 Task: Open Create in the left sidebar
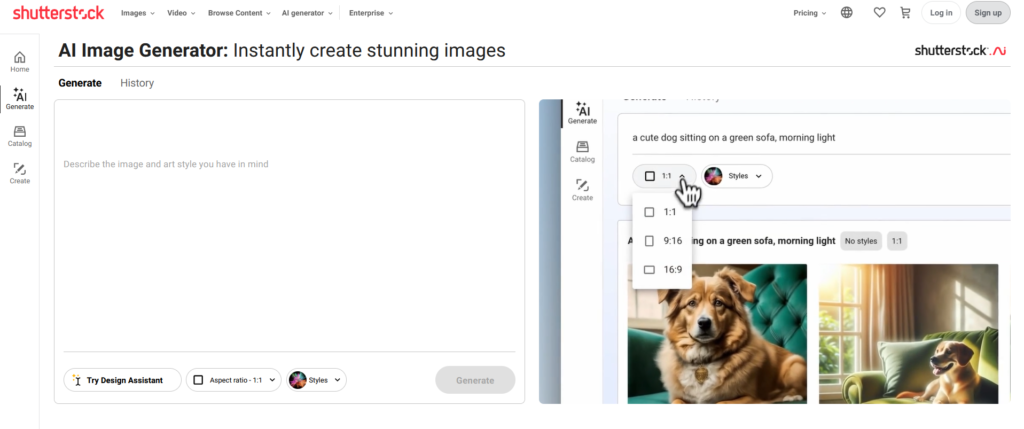click(x=20, y=173)
